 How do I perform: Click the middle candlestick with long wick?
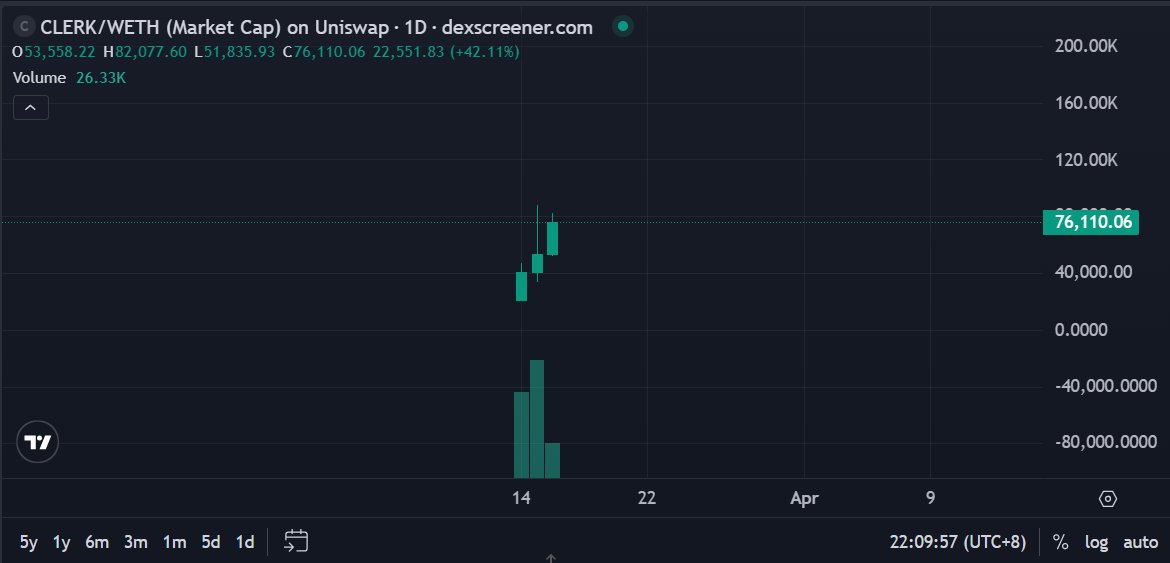[x=537, y=263]
